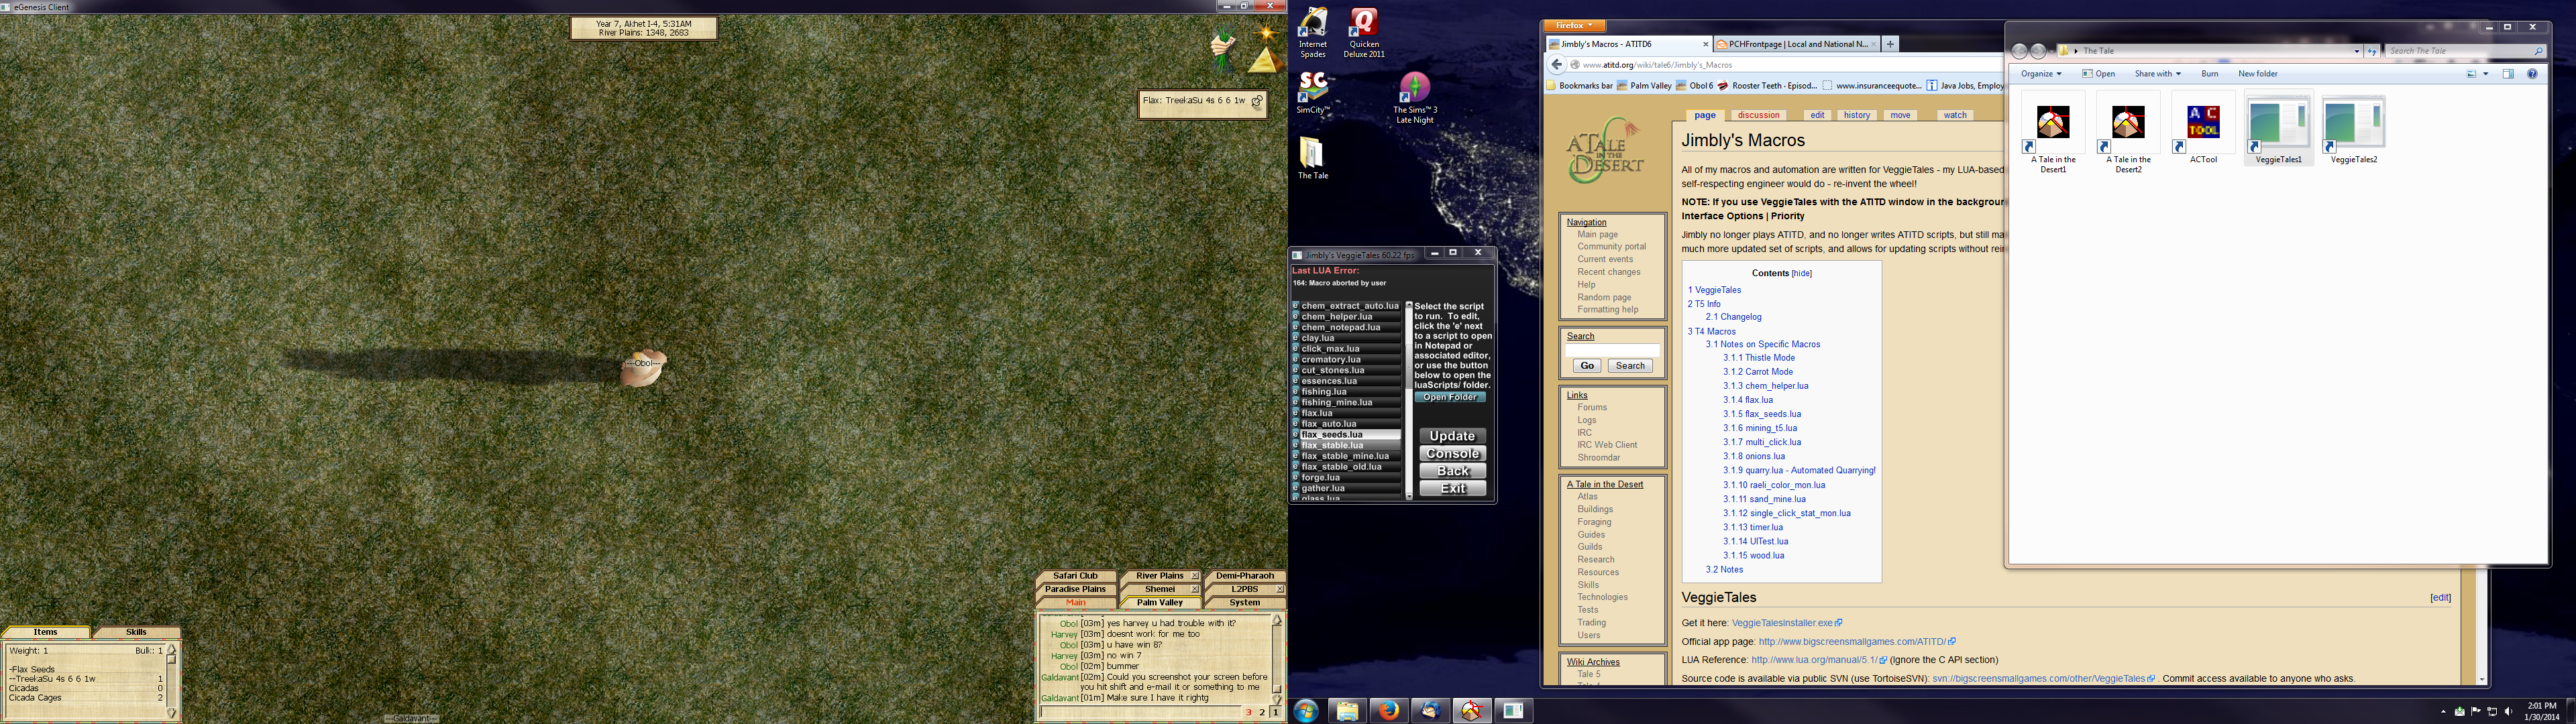
Task: Close the River Plains chat tab
Action: (x=1194, y=576)
